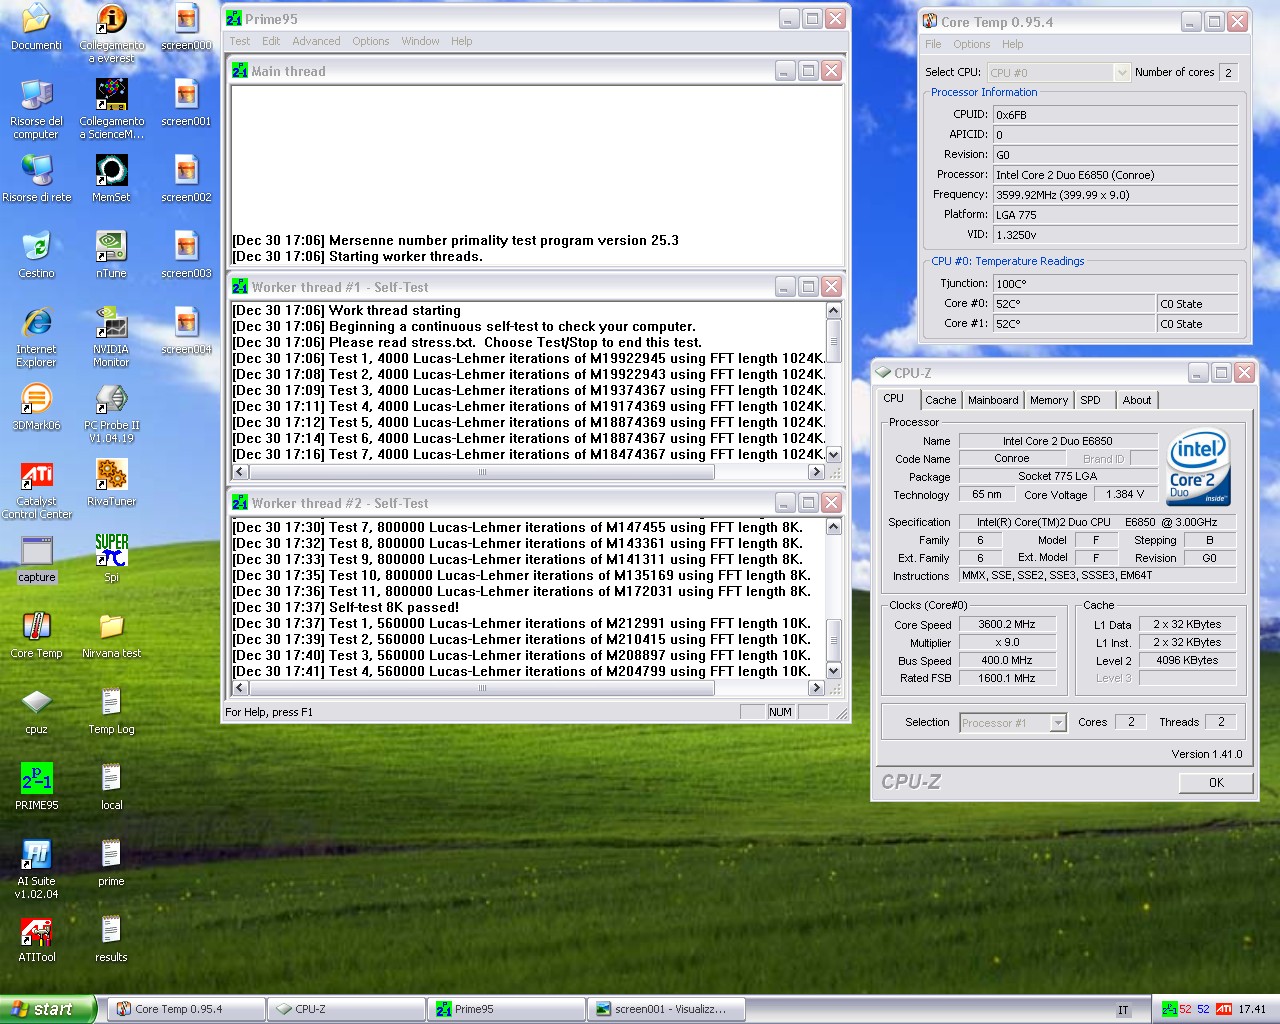Open the screen002 desktop file
Viewport: 1280px width, 1024px height.
[186, 179]
